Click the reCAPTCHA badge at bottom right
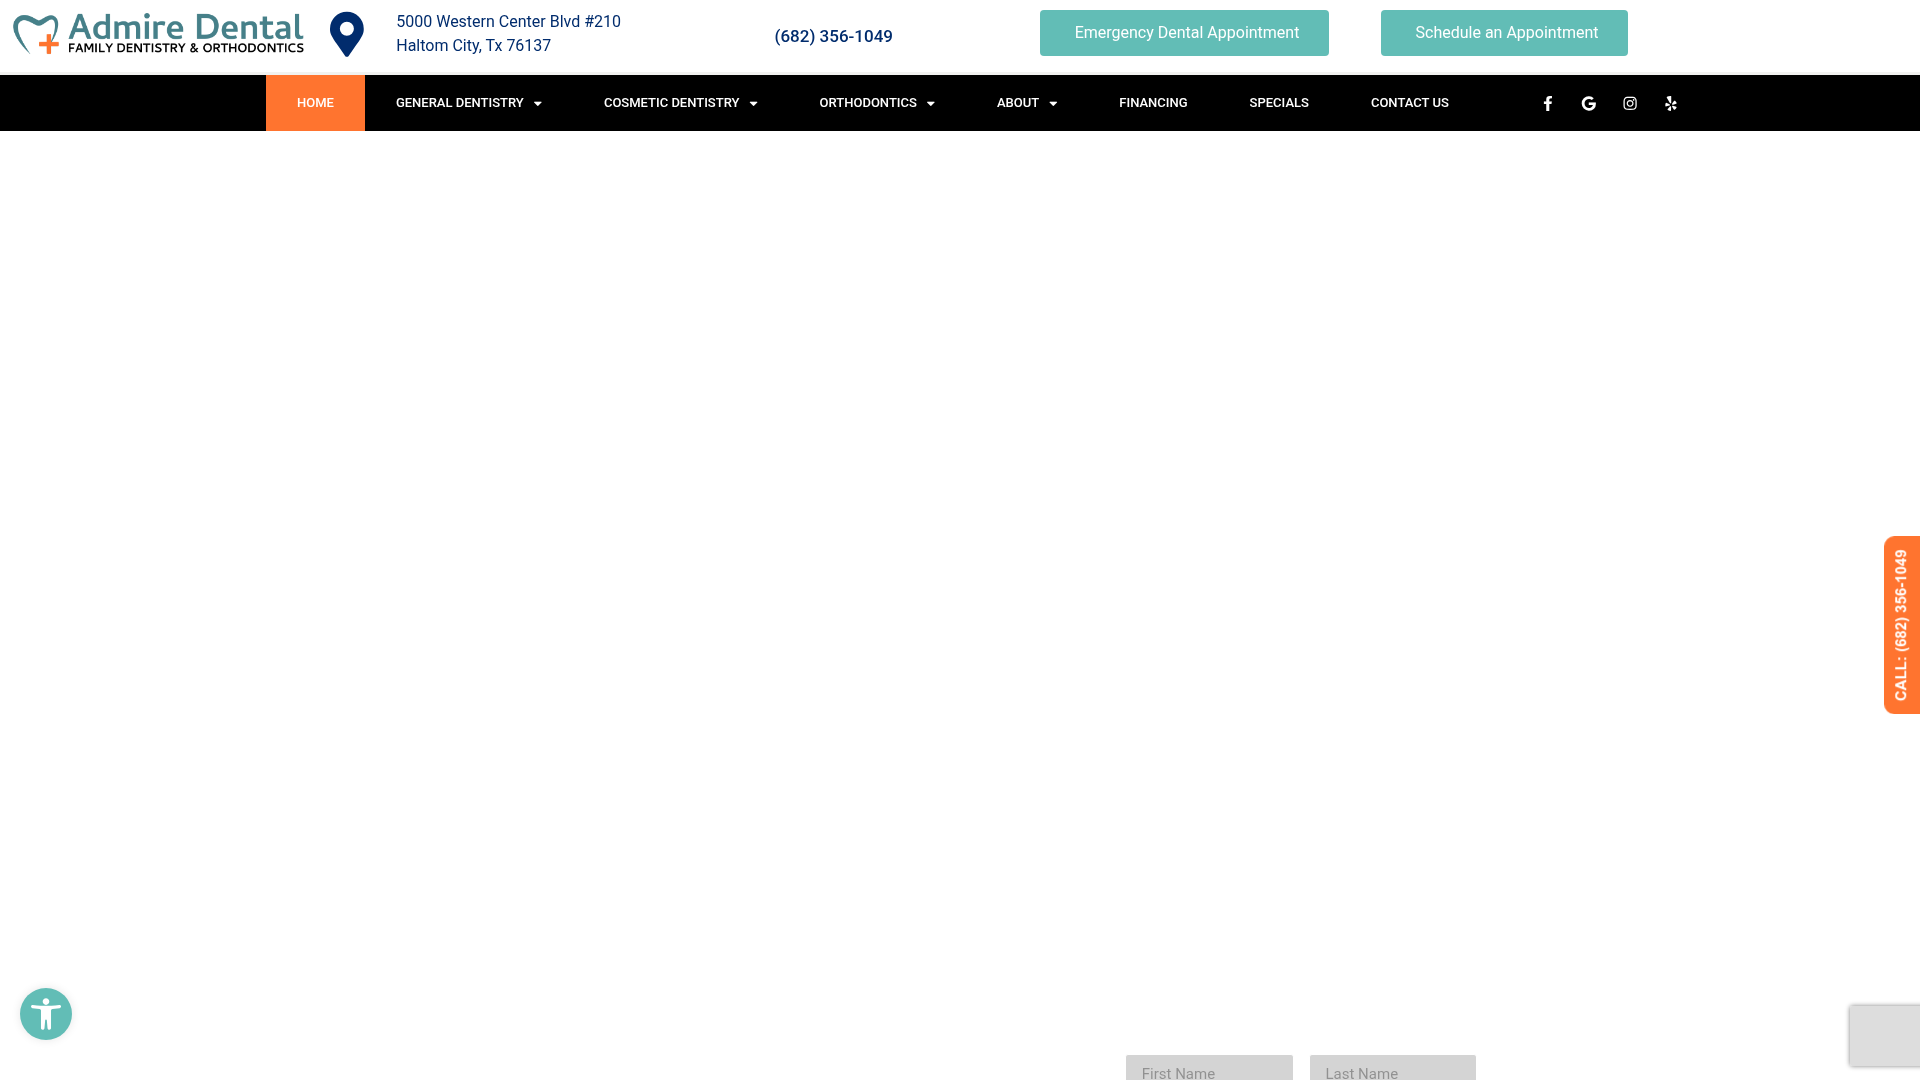The width and height of the screenshot is (1920, 1080). (1884, 1035)
